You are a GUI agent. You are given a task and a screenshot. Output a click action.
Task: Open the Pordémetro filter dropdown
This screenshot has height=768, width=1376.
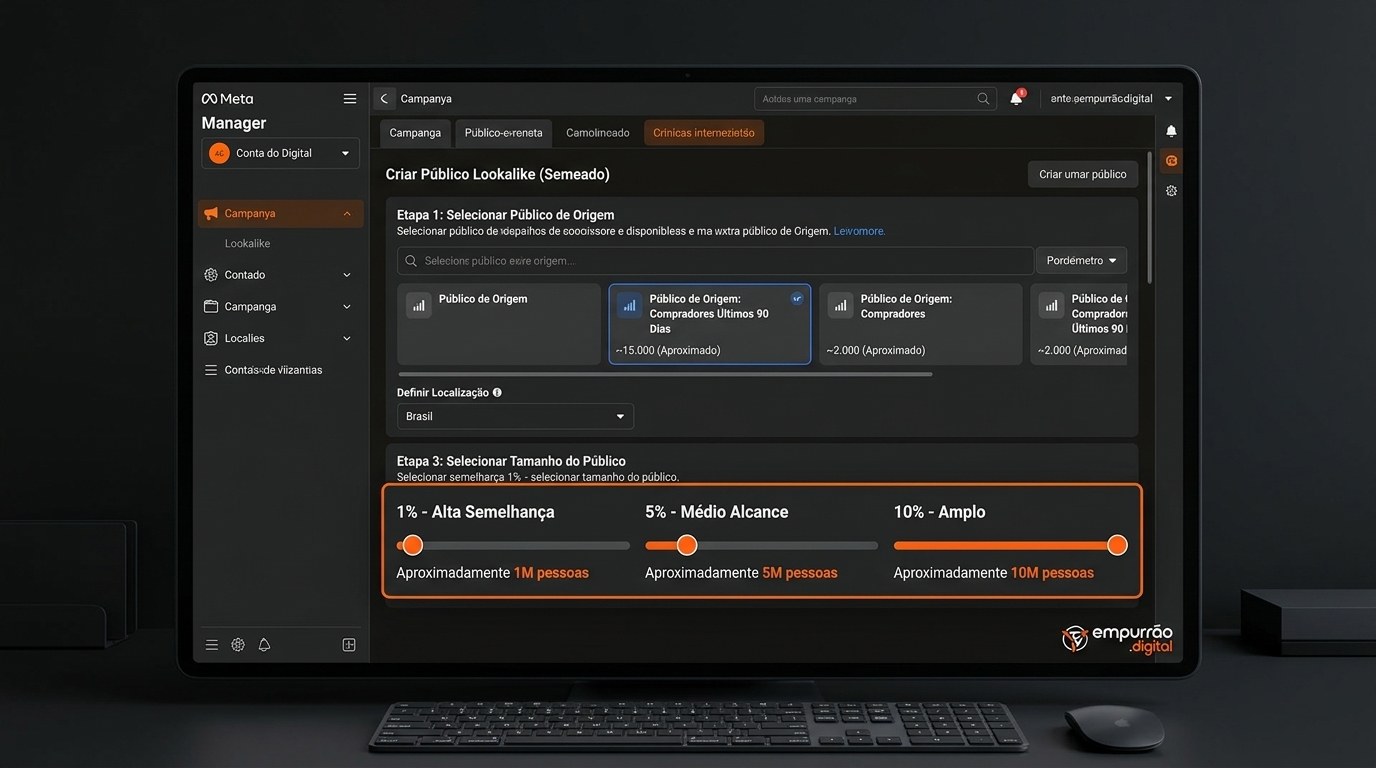1082,260
